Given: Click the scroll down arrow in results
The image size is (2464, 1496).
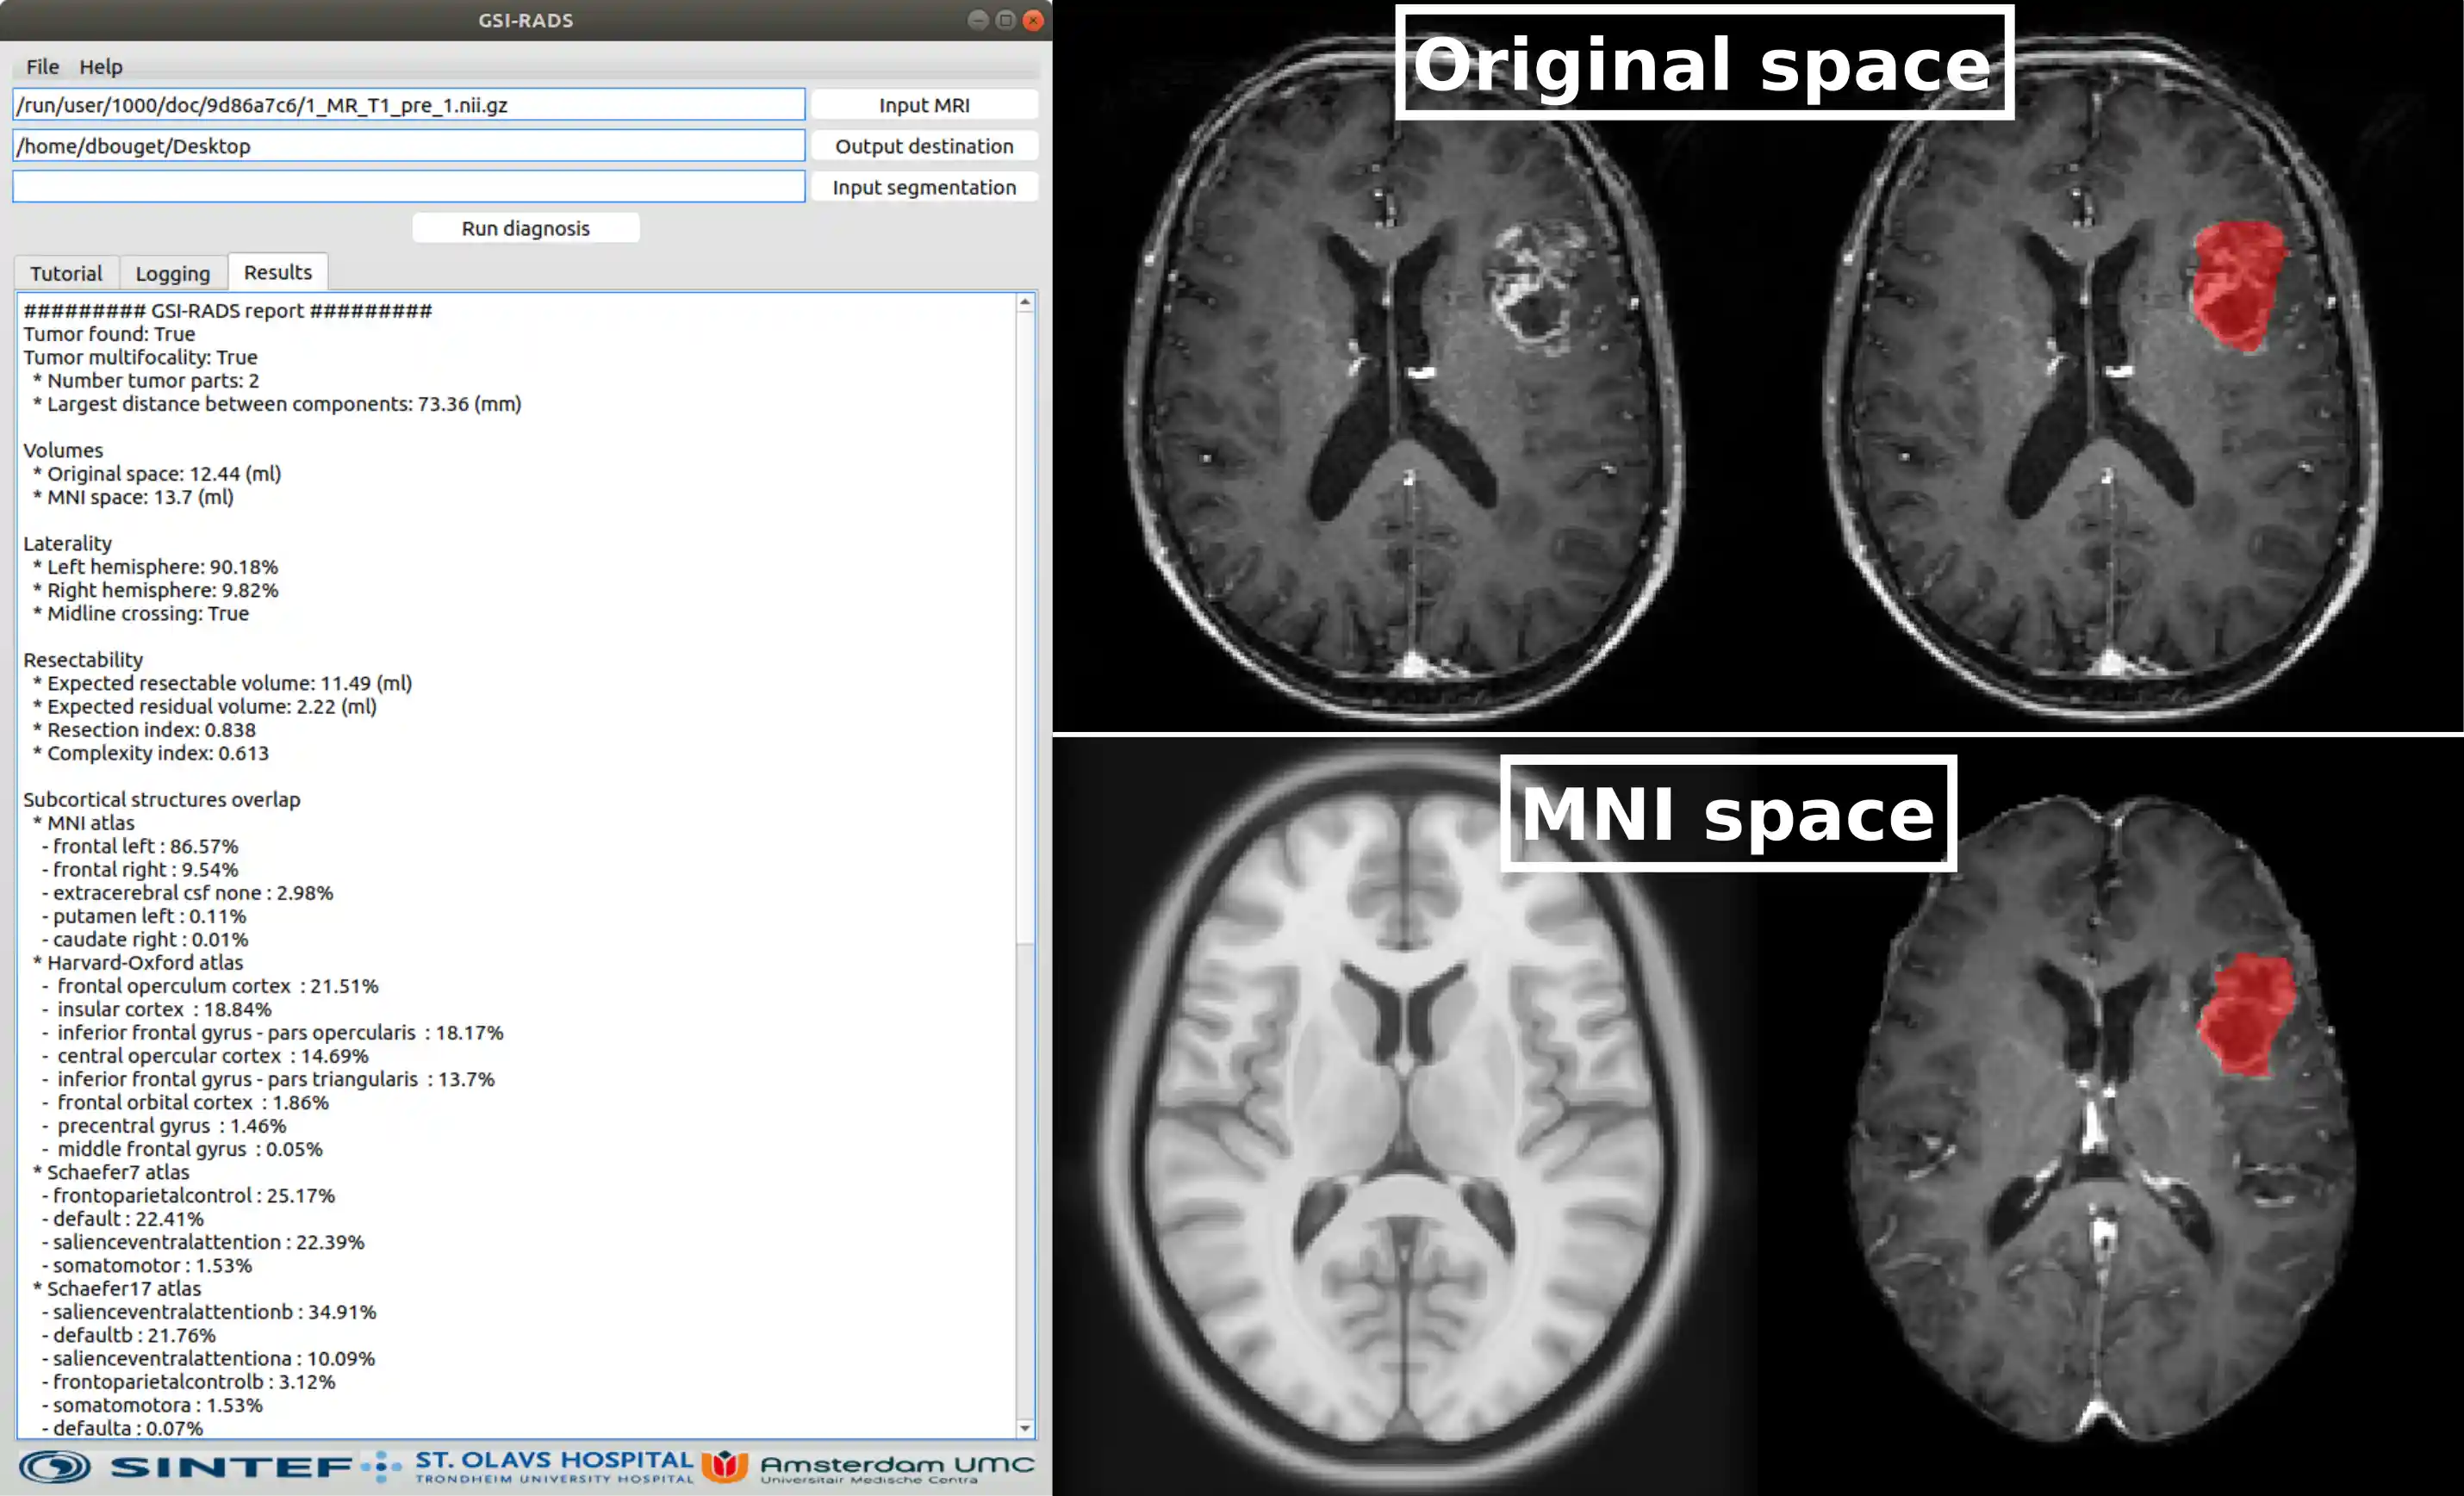Looking at the screenshot, I should tap(1025, 1428).
